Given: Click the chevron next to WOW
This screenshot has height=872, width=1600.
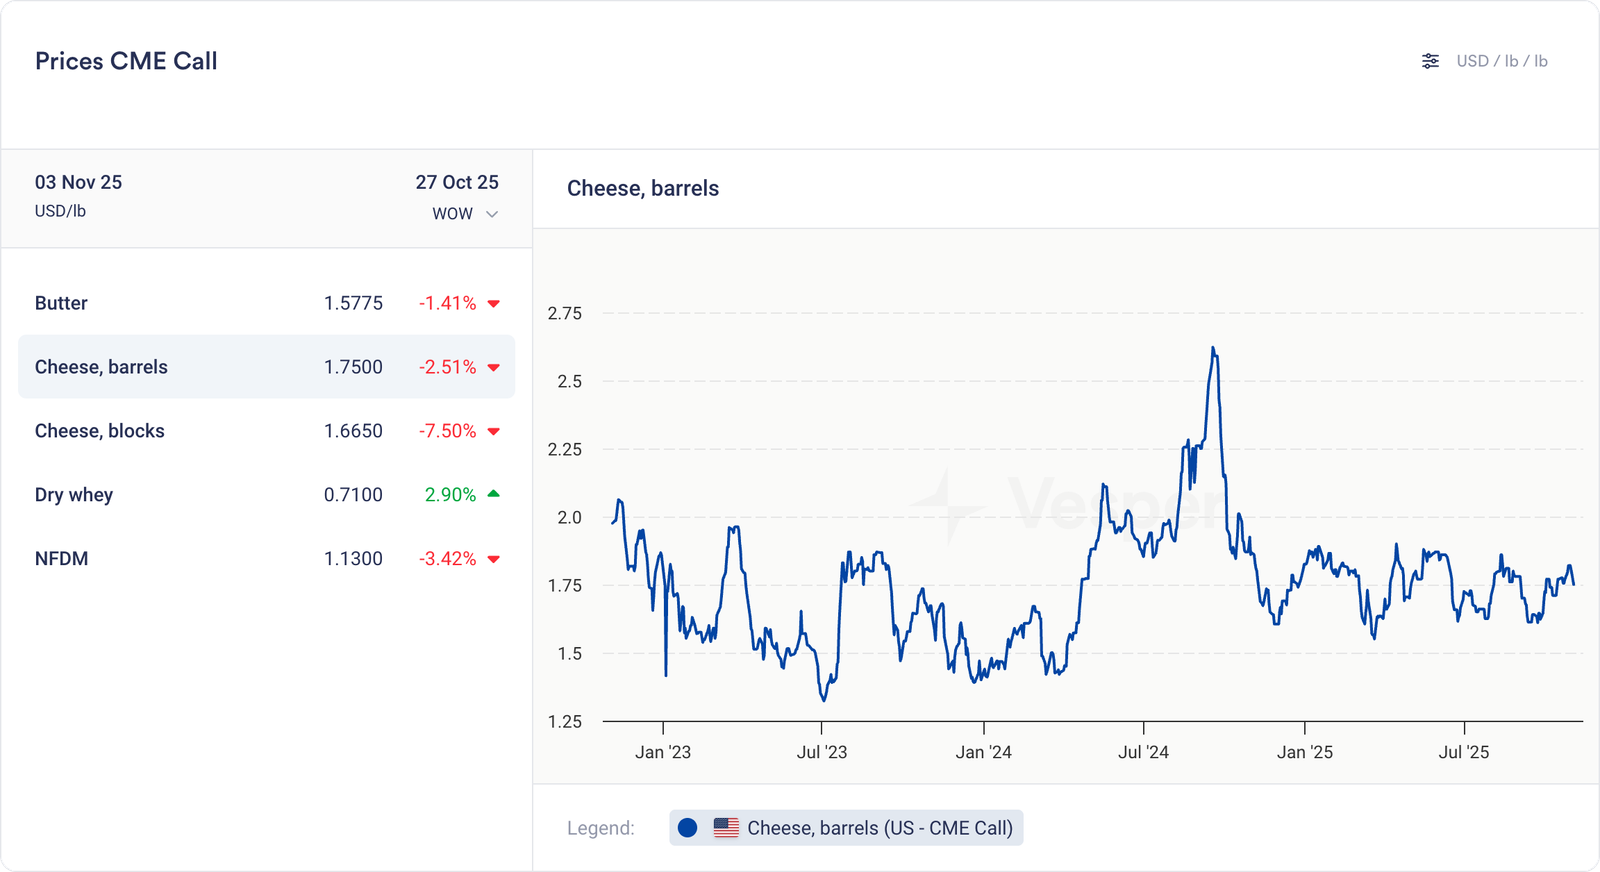Looking at the screenshot, I should point(492,214).
